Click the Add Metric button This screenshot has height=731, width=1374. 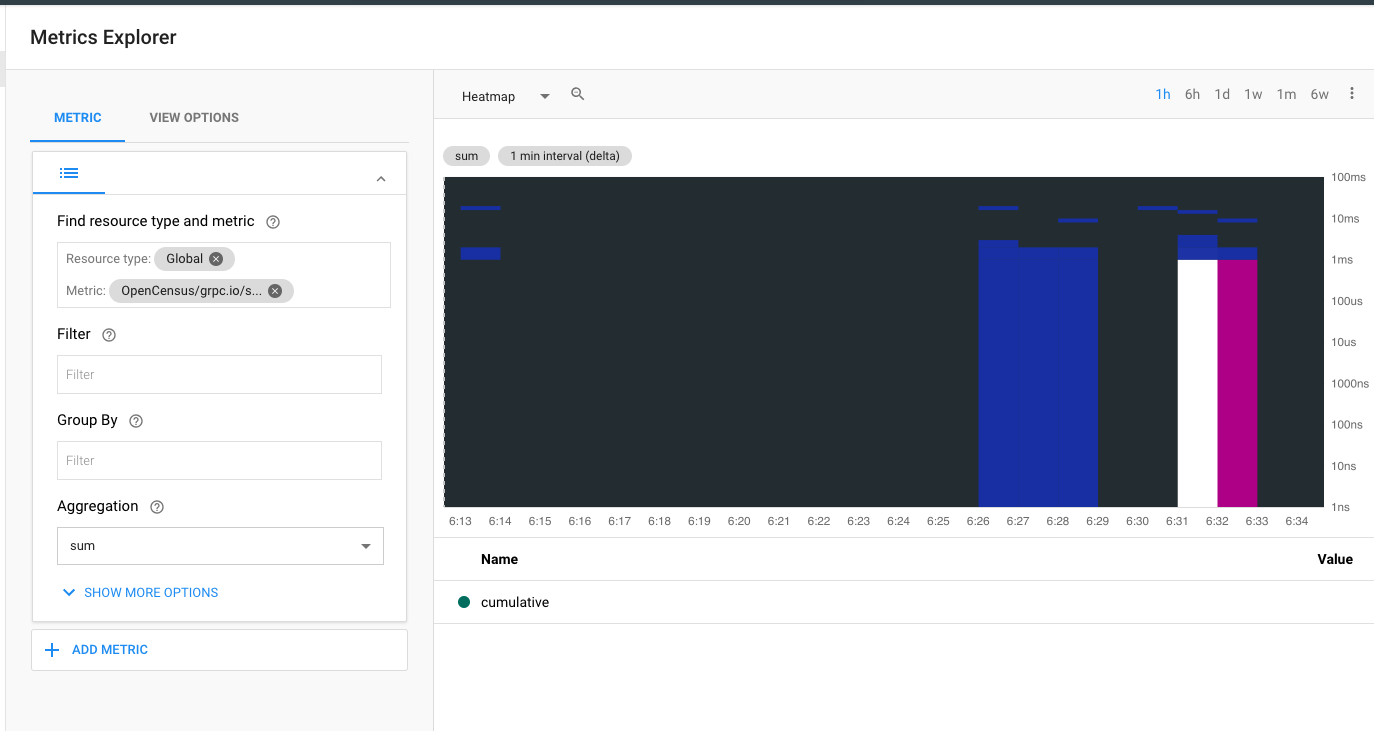point(98,650)
